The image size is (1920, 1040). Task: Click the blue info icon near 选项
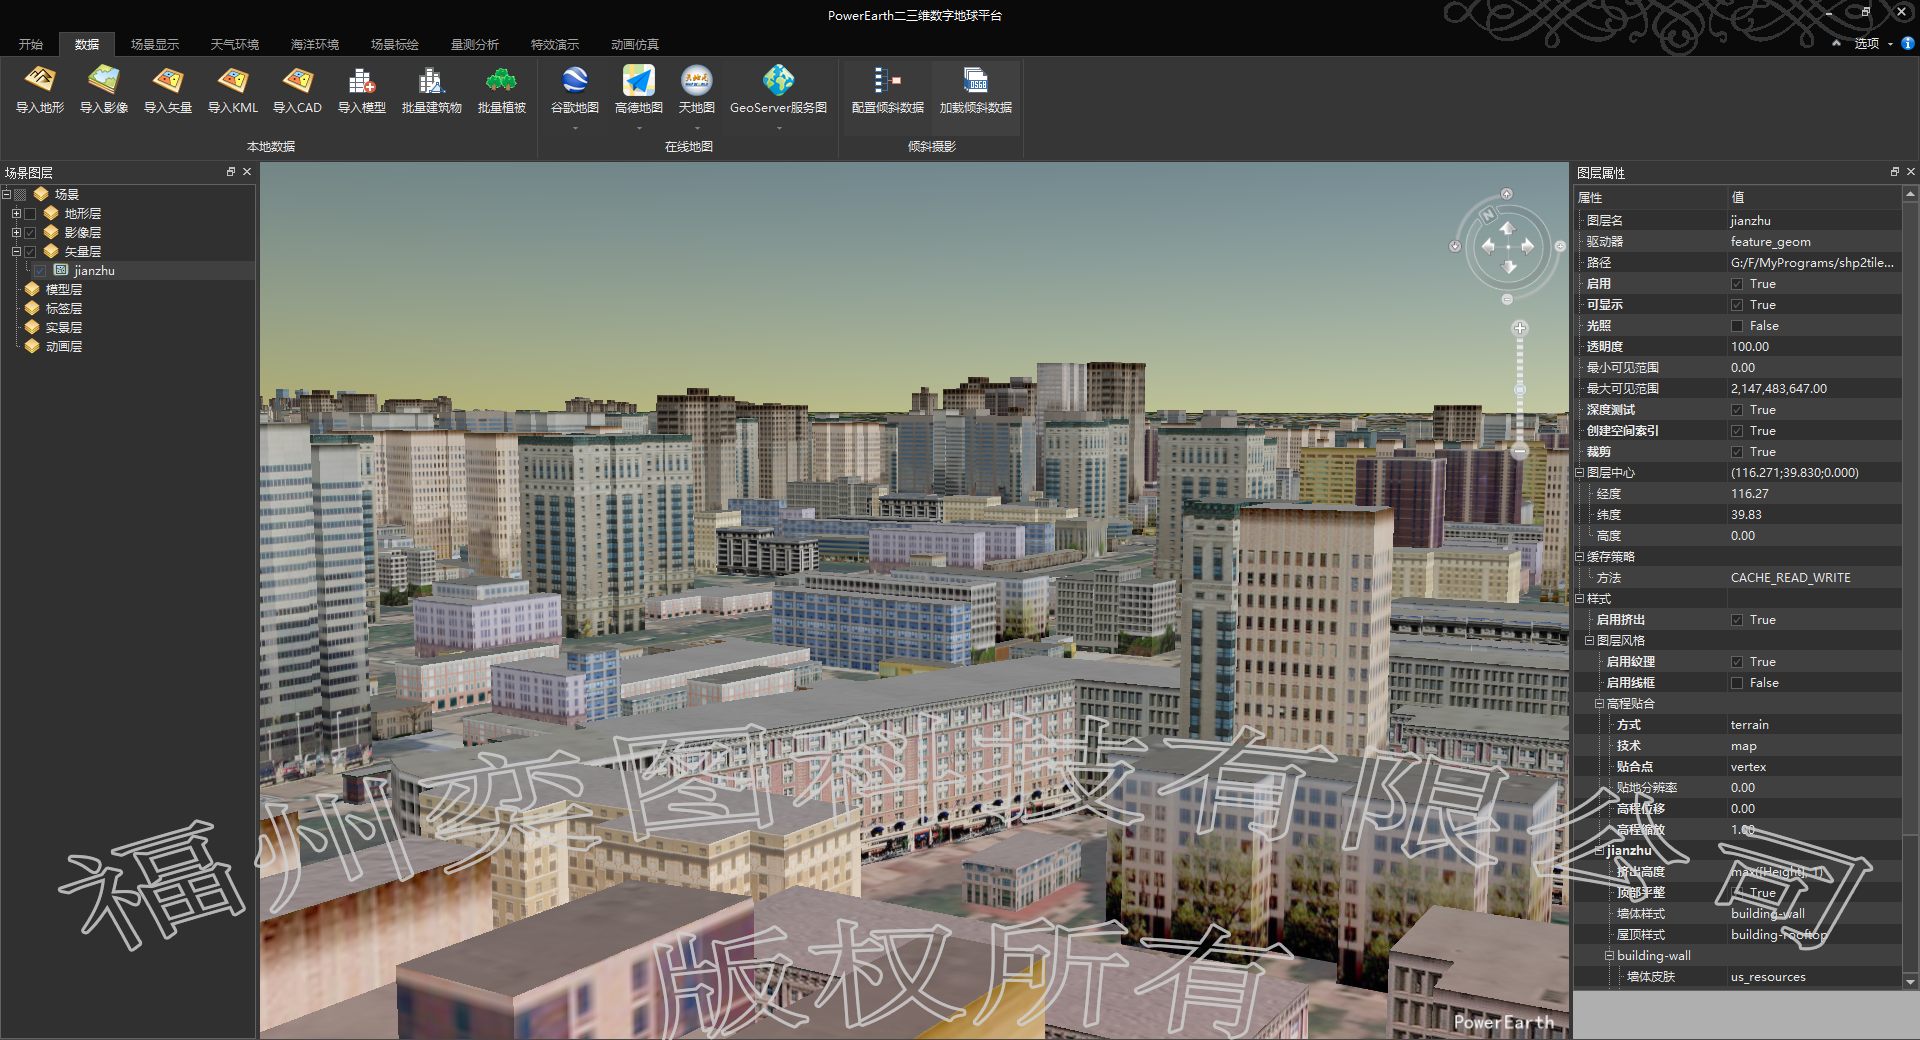[x=1908, y=43]
